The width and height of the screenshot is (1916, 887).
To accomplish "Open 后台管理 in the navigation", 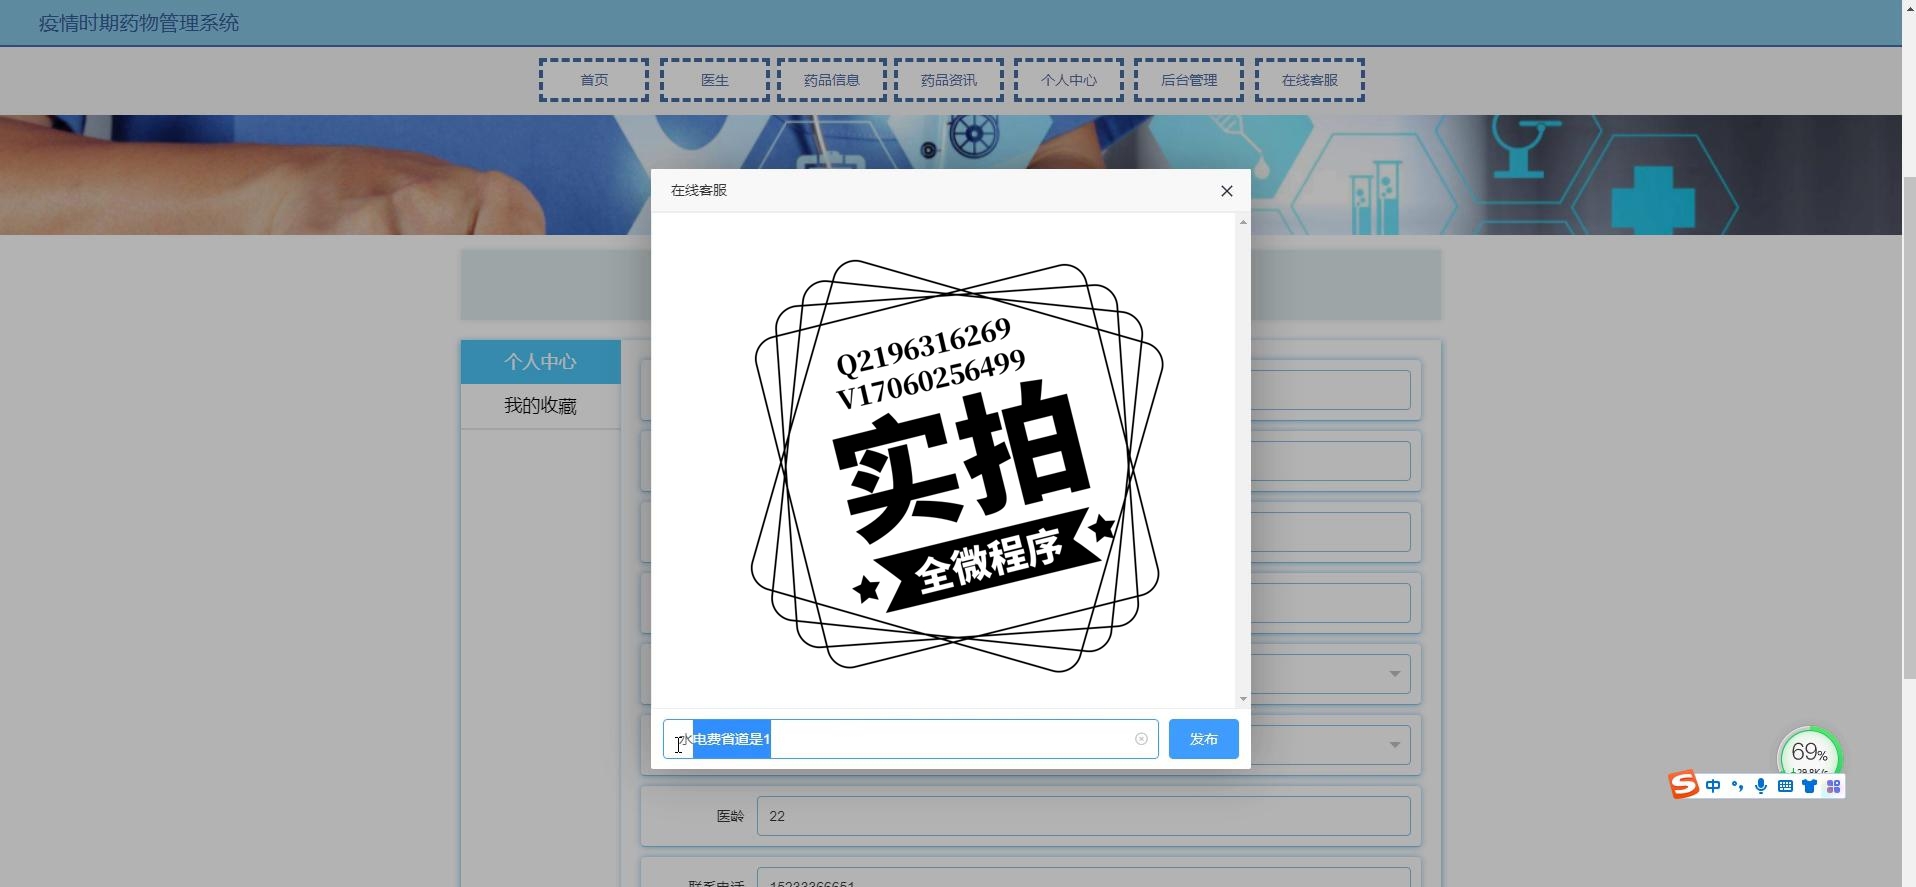I will click(1189, 80).
